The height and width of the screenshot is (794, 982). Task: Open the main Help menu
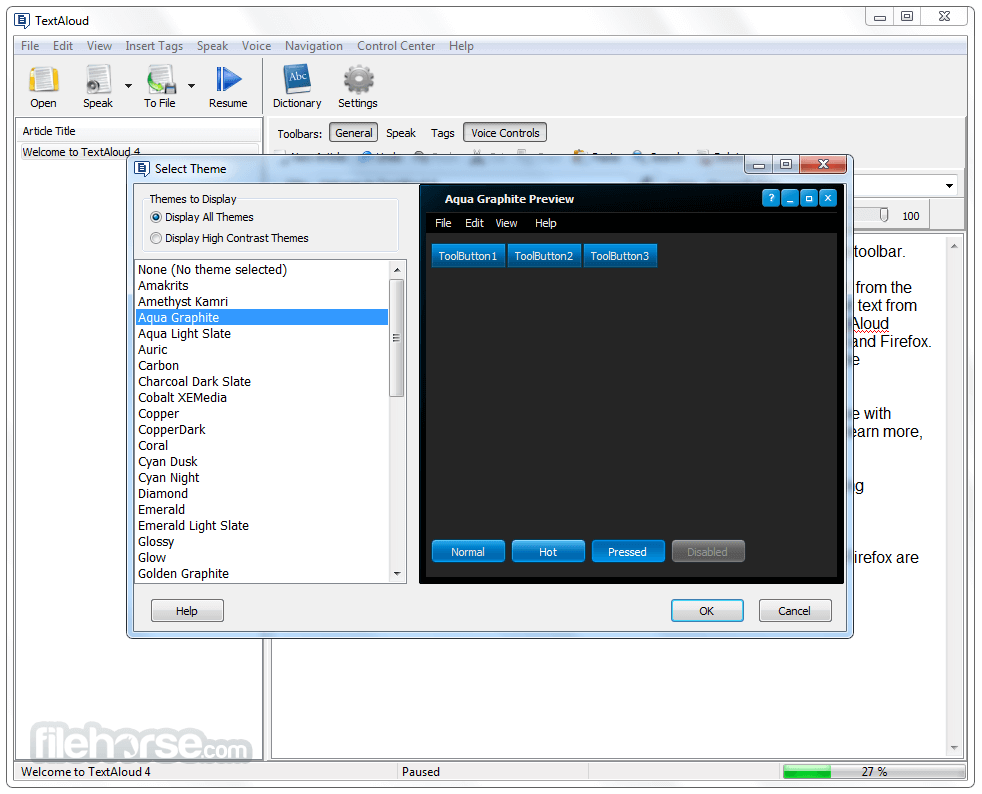pos(461,46)
